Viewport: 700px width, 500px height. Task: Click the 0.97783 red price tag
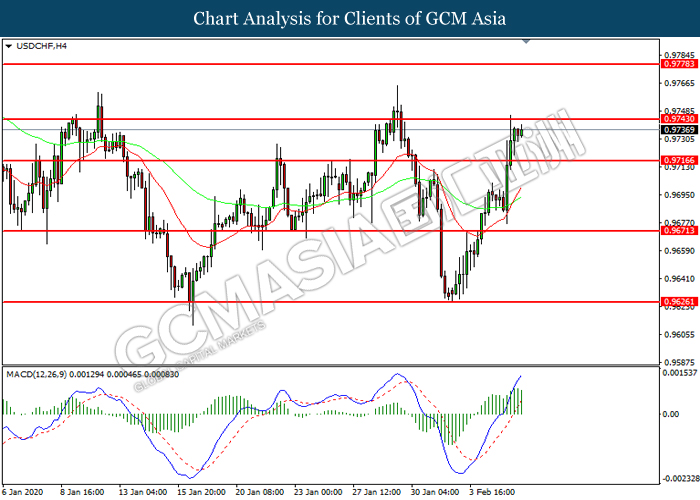(677, 63)
